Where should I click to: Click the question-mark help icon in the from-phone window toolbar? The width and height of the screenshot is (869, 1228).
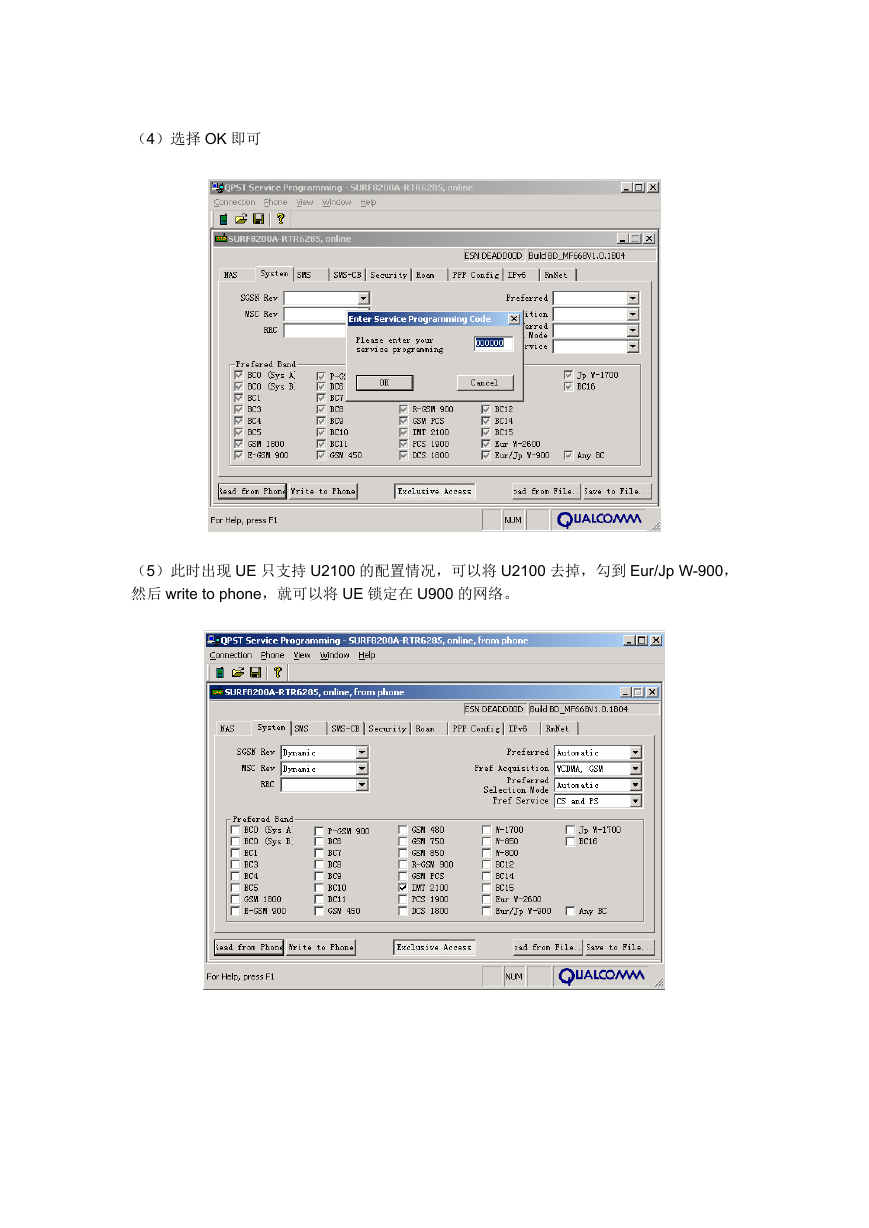(x=277, y=673)
